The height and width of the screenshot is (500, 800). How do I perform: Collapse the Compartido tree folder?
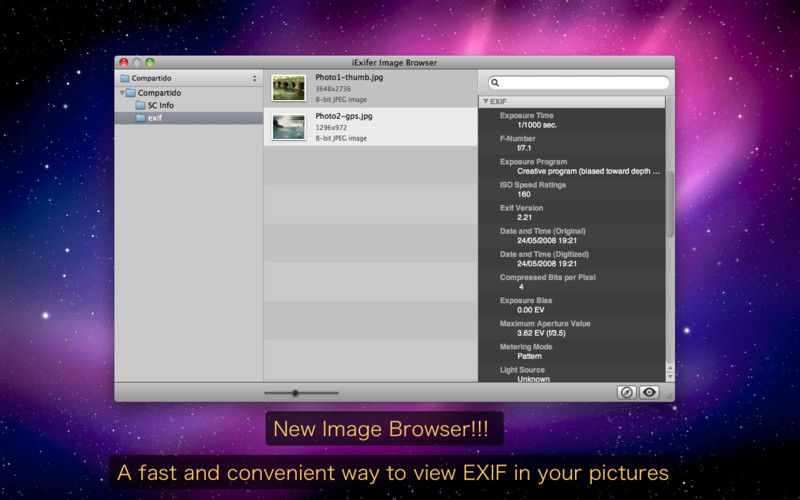[122, 93]
